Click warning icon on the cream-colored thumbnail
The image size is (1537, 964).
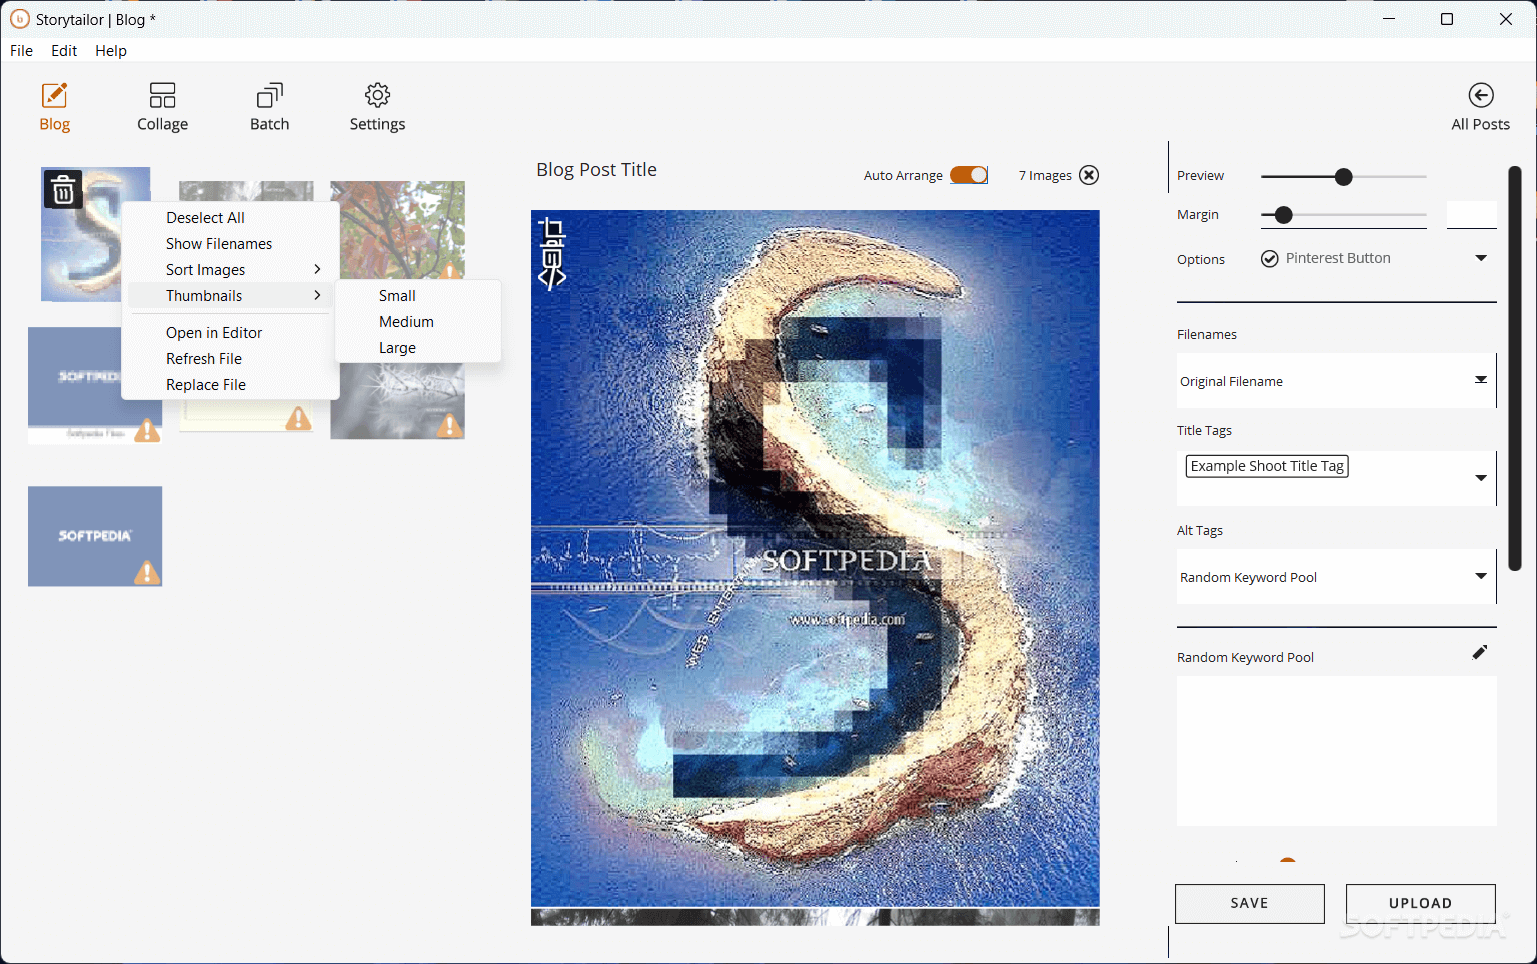pyautogui.click(x=298, y=418)
